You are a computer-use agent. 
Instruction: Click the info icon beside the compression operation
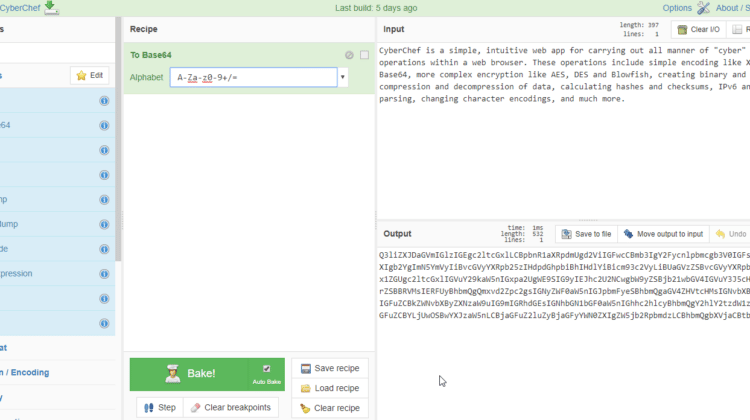click(104, 273)
